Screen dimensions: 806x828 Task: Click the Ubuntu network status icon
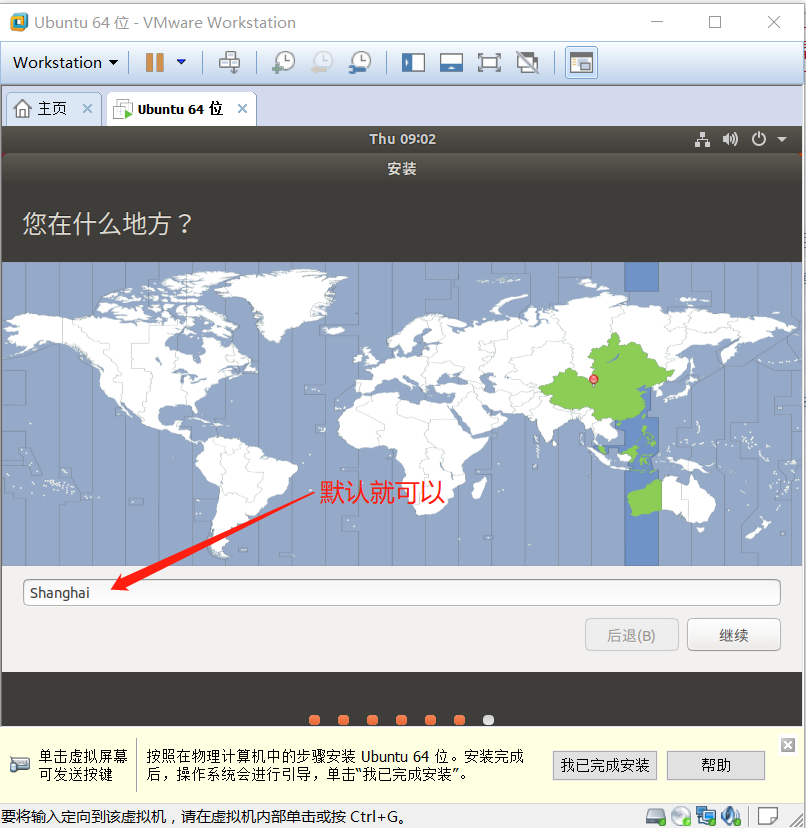pos(702,139)
